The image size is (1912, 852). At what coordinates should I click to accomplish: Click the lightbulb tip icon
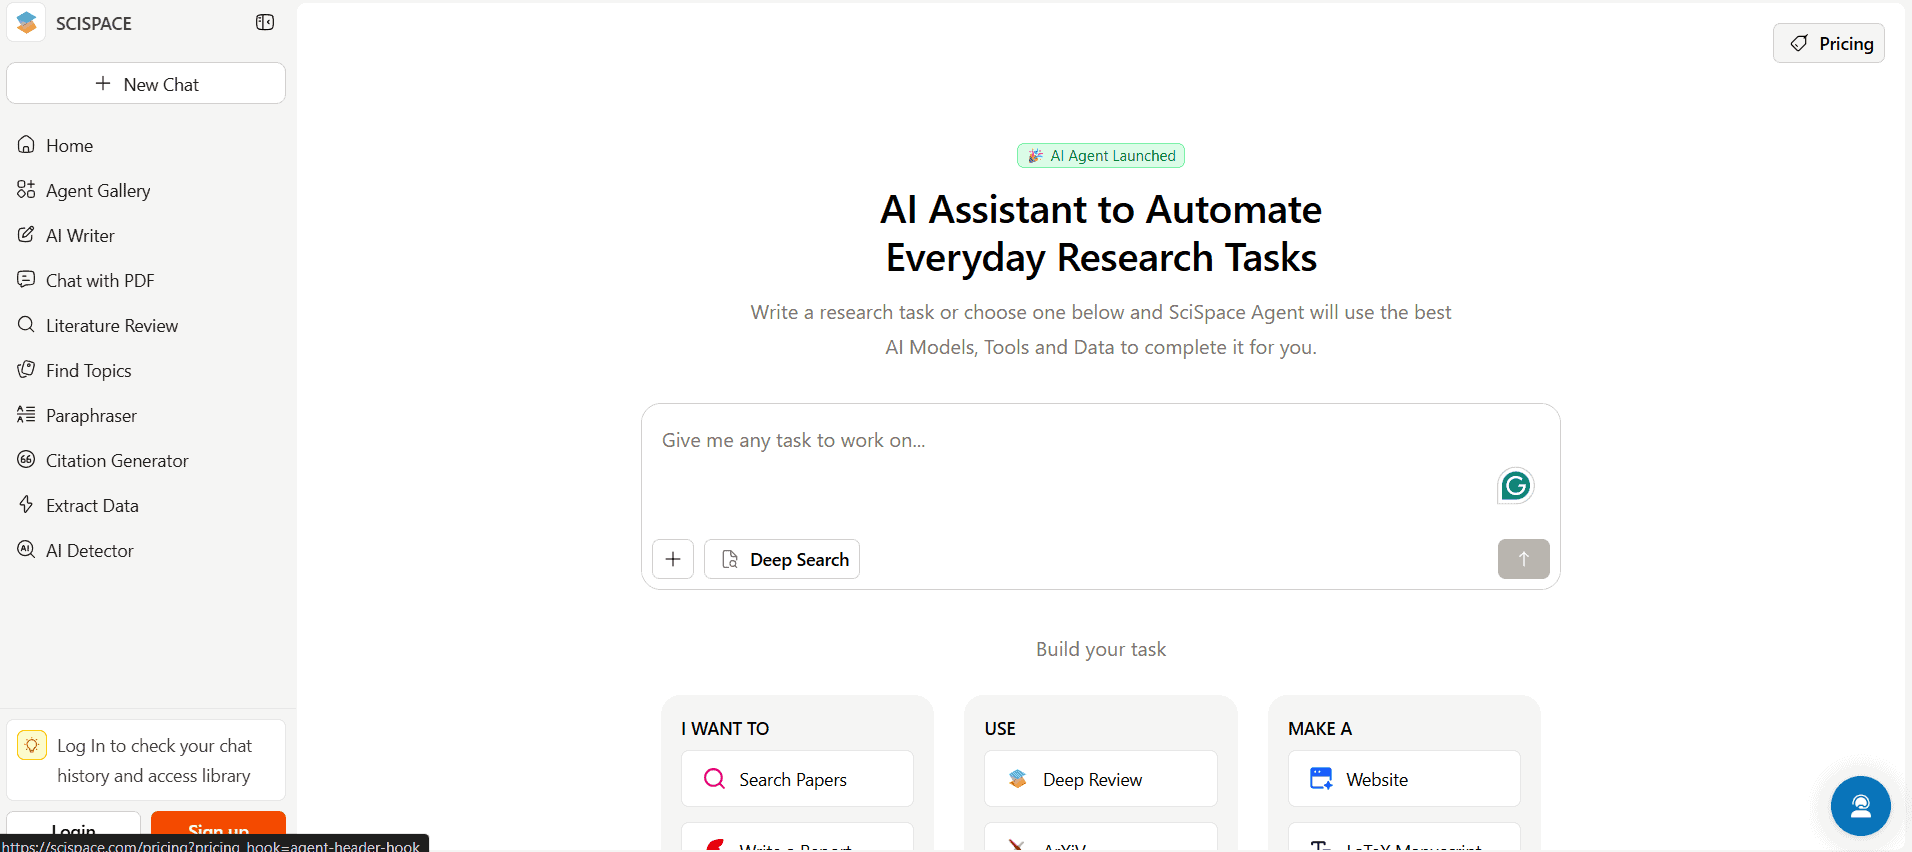32,745
